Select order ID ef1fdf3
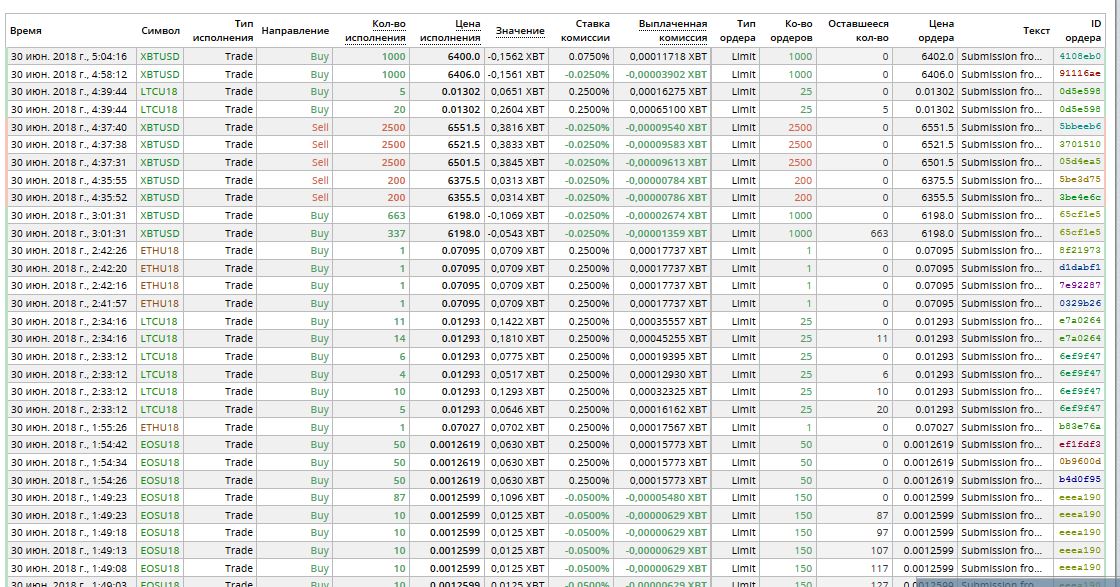This screenshot has width=1120, height=587. (x=1080, y=444)
